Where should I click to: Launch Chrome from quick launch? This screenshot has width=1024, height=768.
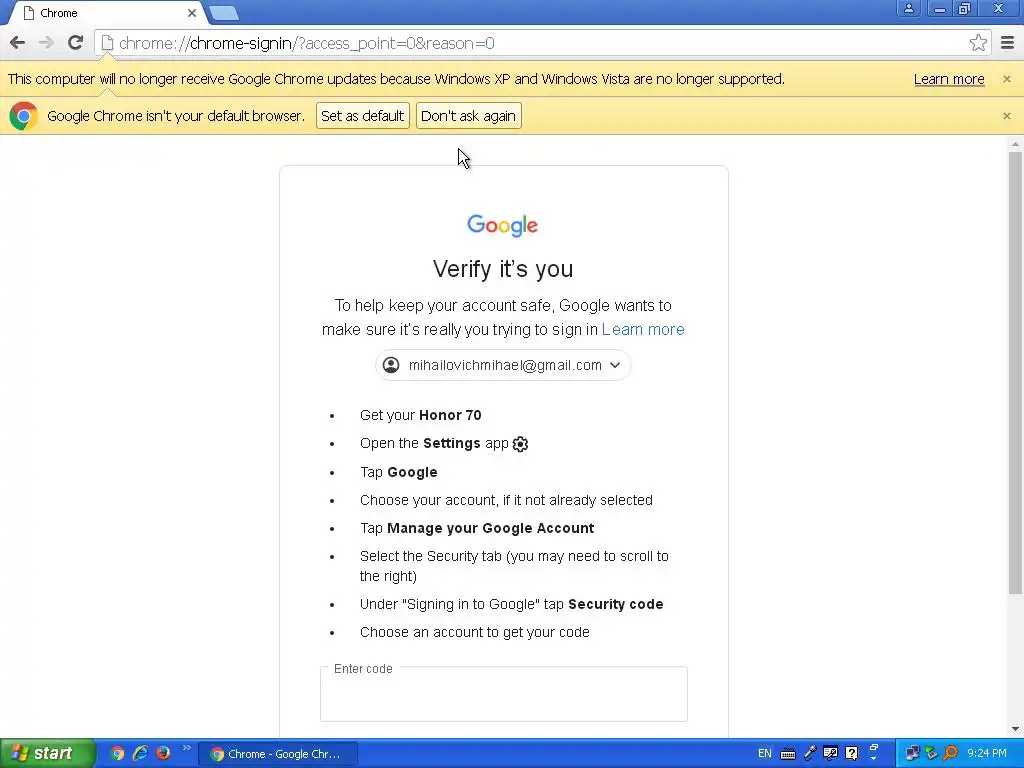click(117, 753)
